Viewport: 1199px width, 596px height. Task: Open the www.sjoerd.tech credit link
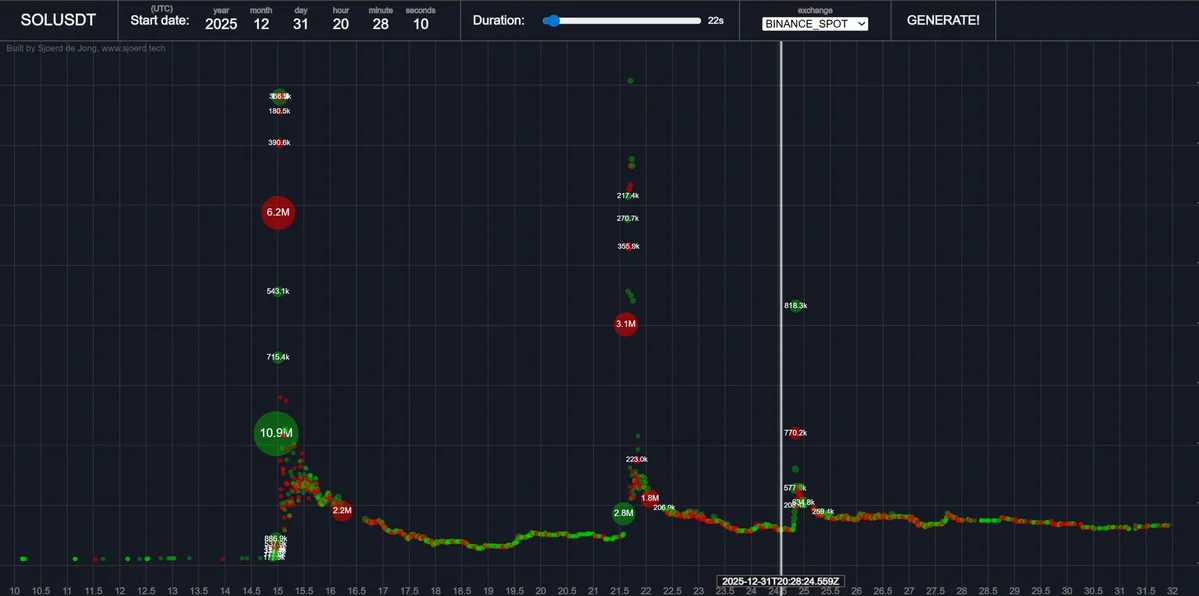click(x=133, y=48)
